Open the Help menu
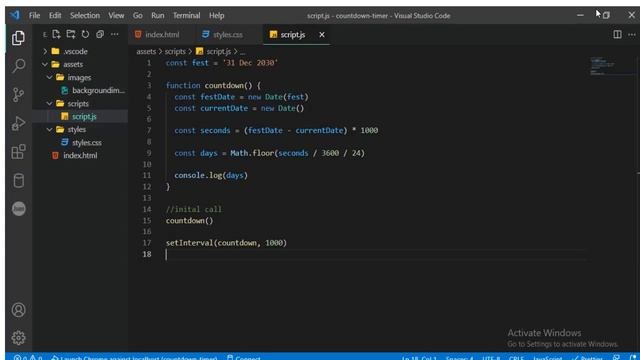640x360 pixels. [x=217, y=16]
